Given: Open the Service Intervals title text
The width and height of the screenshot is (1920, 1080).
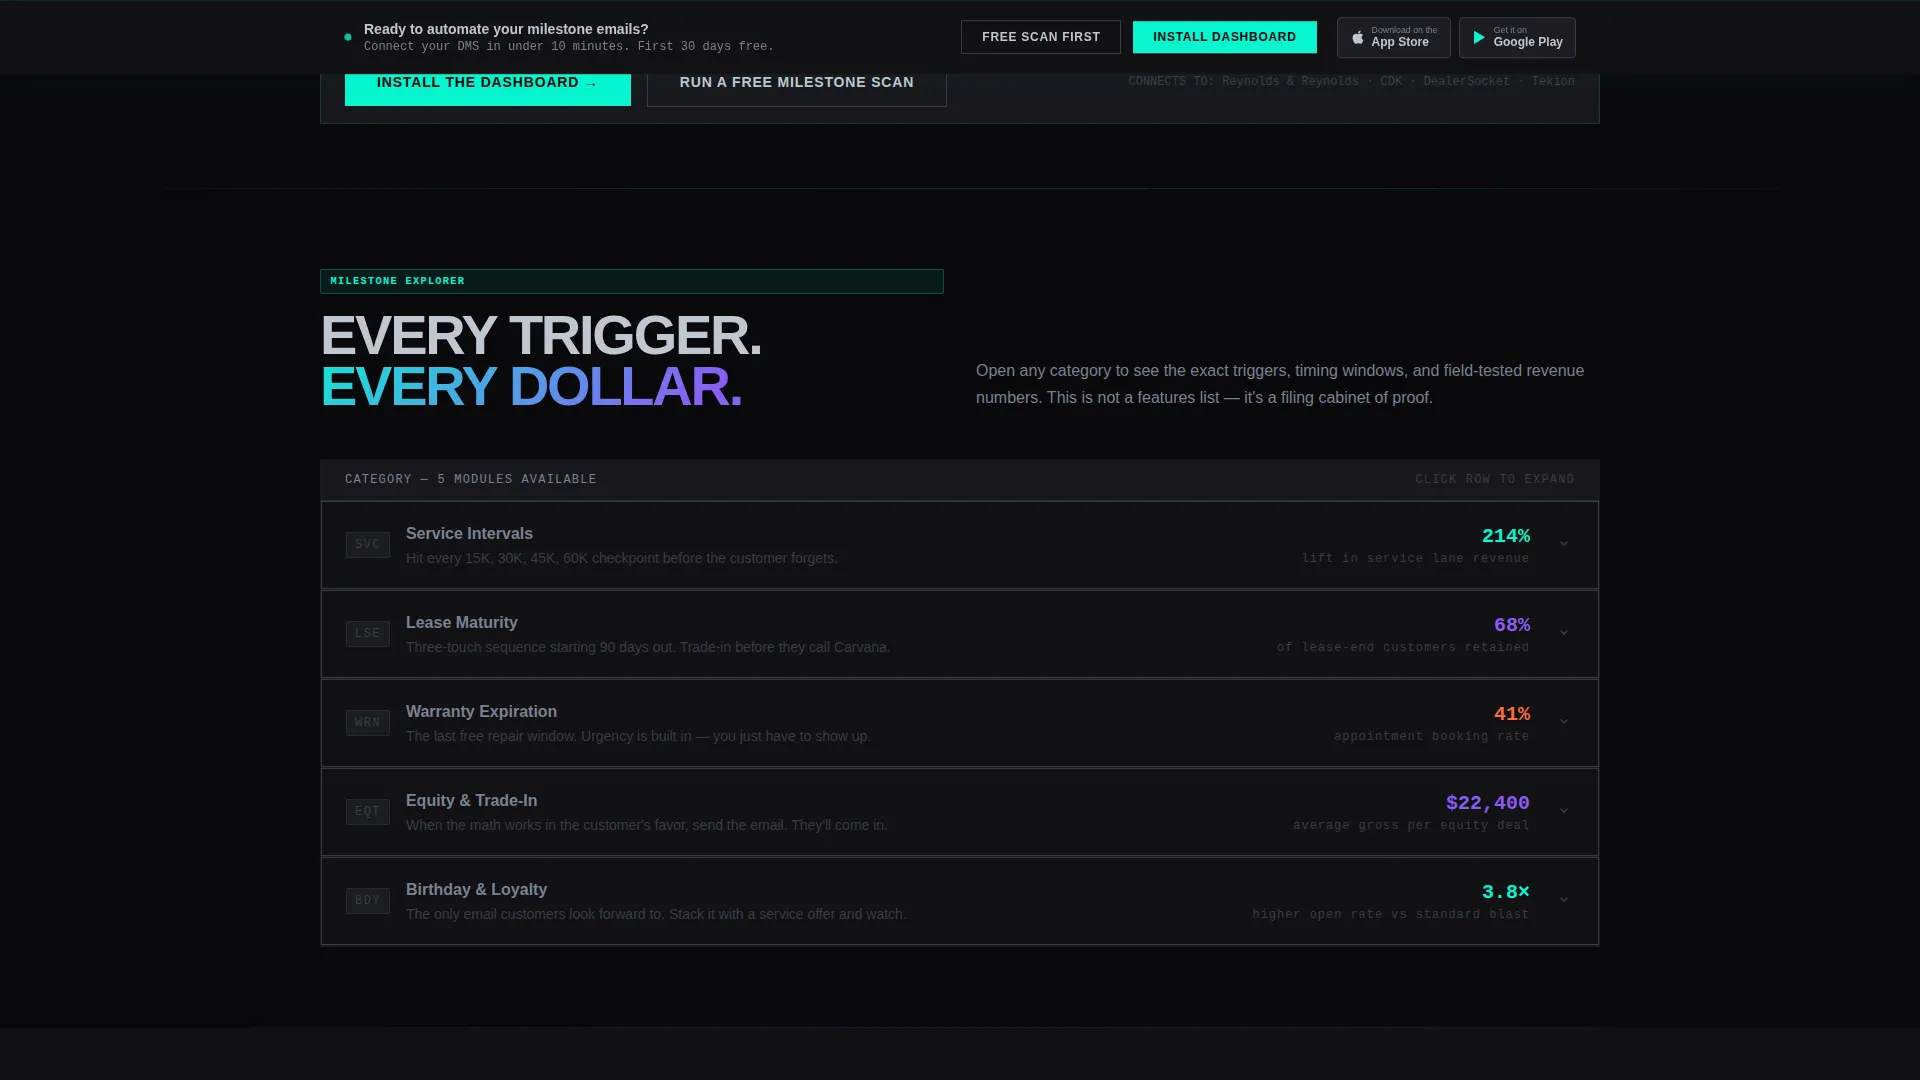Looking at the screenshot, I should coord(469,534).
